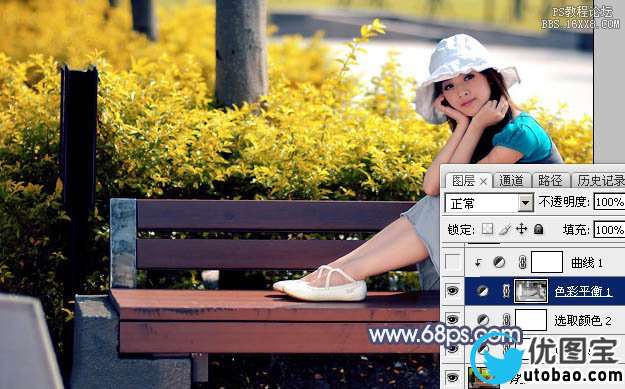Screen dimensions: 625x389
Task: Hide the 选取颜色 2 layer
Action: [452, 319]
